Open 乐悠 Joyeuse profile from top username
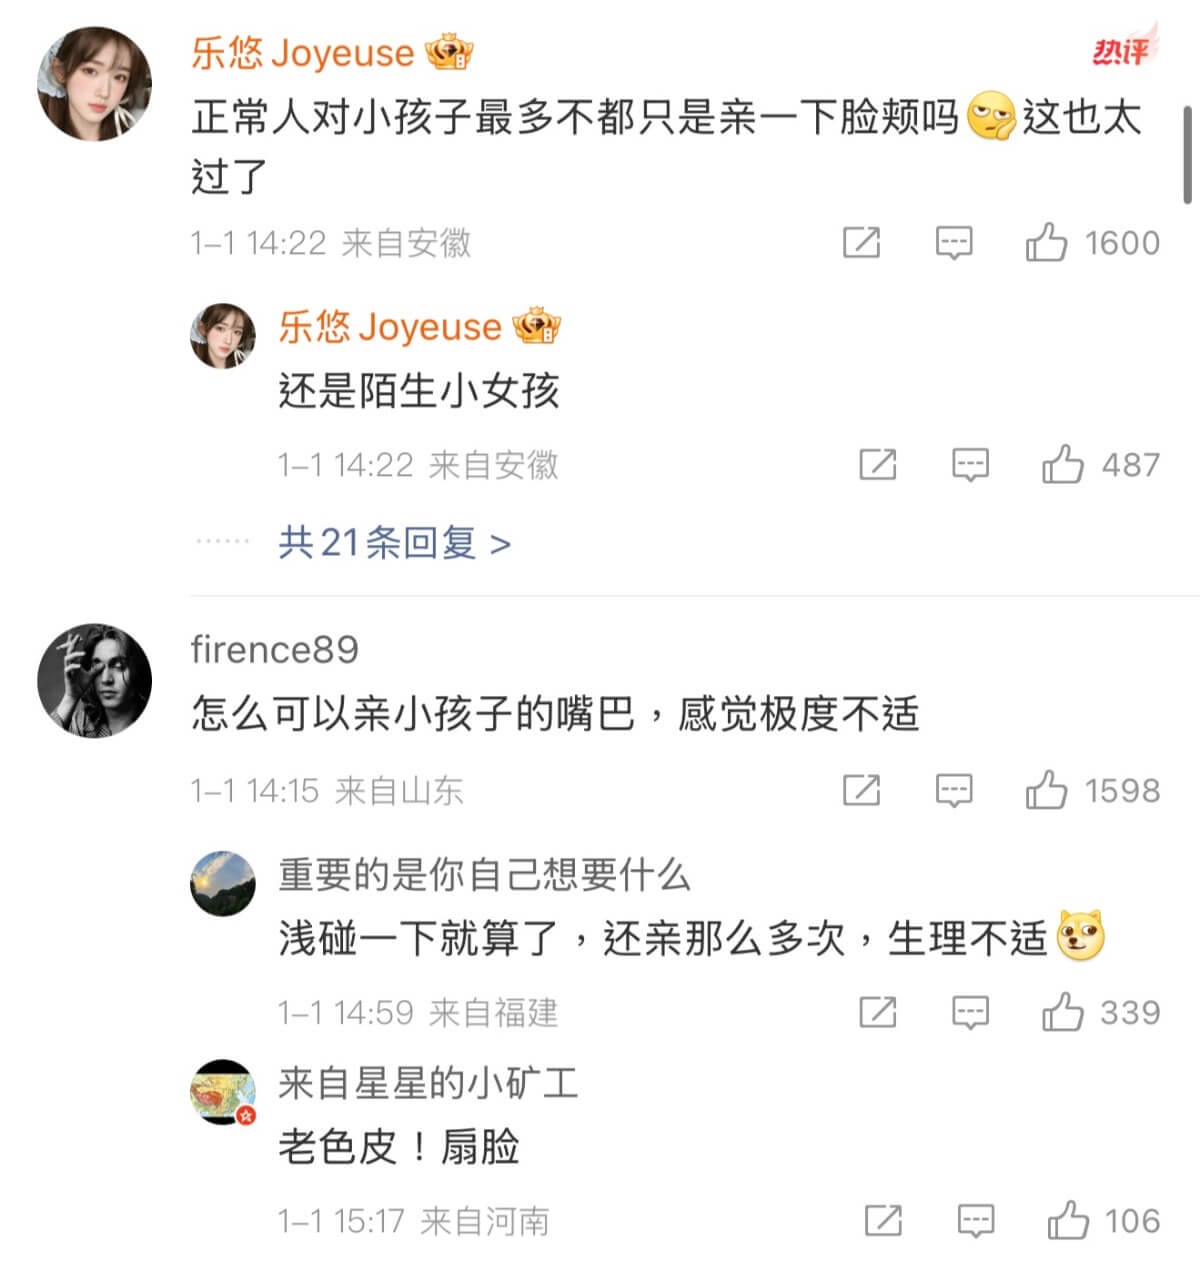 tap(302, 53)
